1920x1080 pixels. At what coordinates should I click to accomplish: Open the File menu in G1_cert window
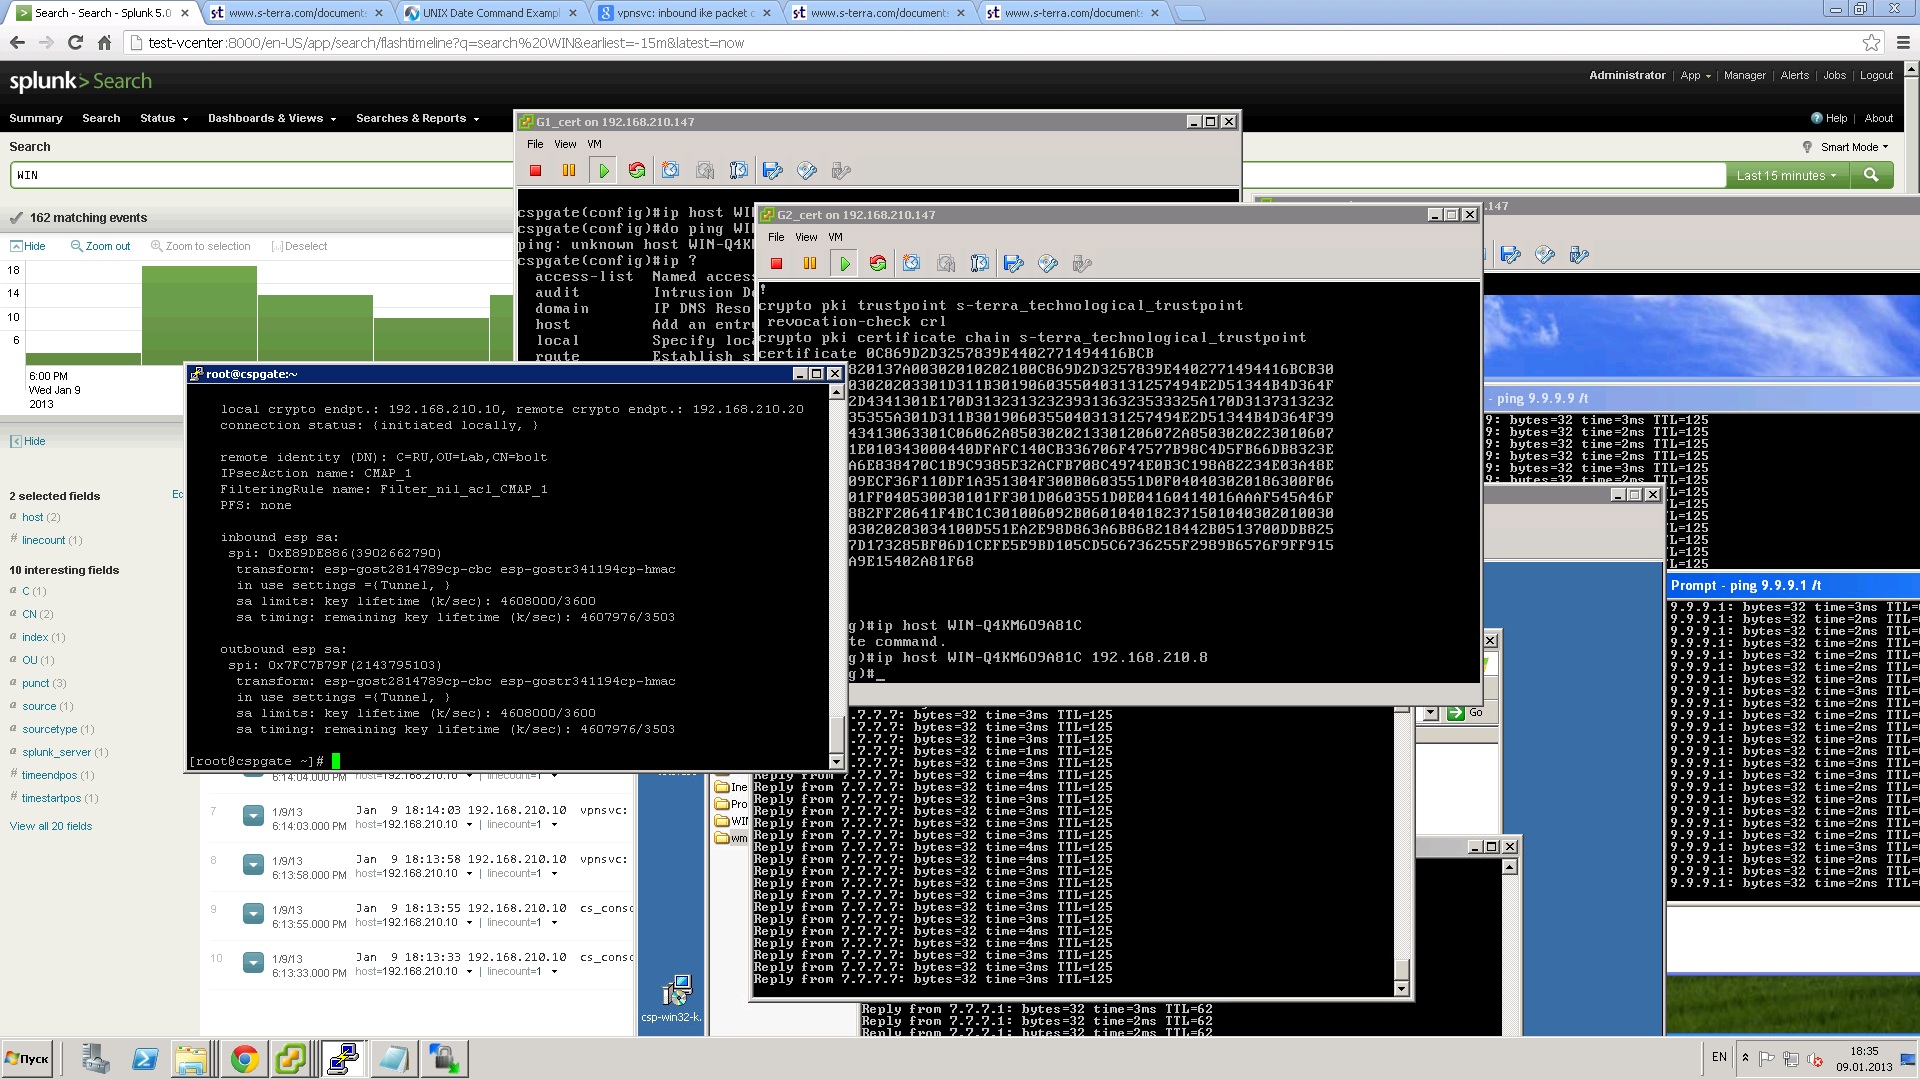535,144
